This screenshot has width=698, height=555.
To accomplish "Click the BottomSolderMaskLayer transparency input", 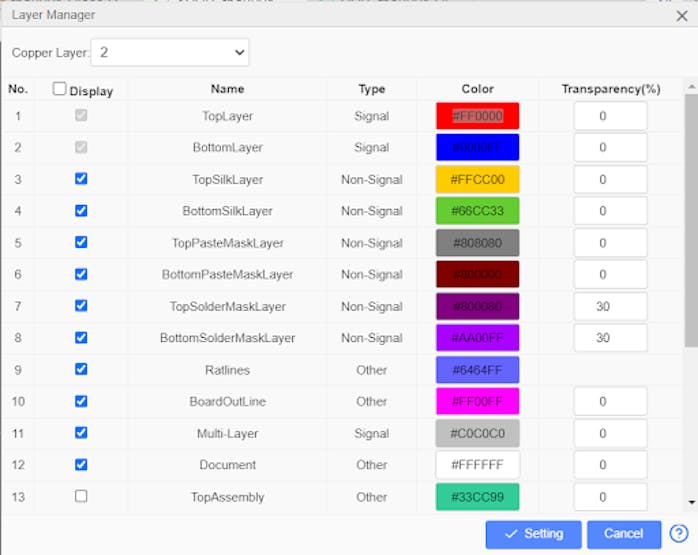I will click(x=610, y=338).
